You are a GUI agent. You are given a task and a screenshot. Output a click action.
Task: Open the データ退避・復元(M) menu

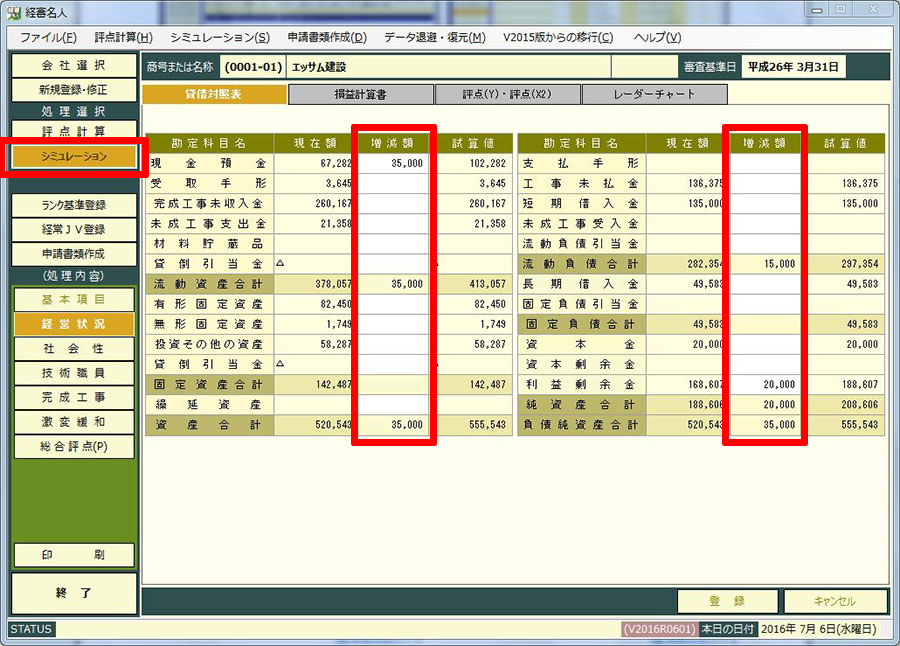pyautogui.click(x=435, y=37)
